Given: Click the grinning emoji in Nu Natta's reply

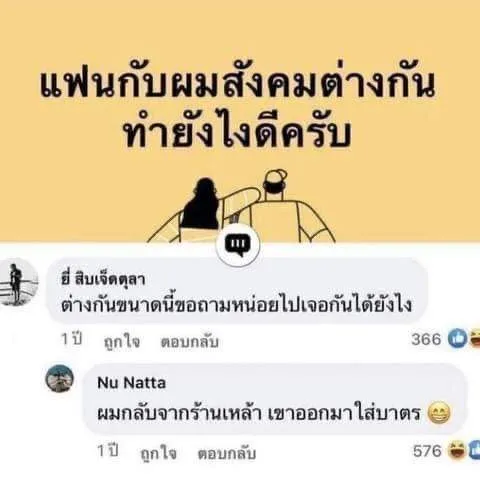Looking at the screenshot, I should coord(439,413).
